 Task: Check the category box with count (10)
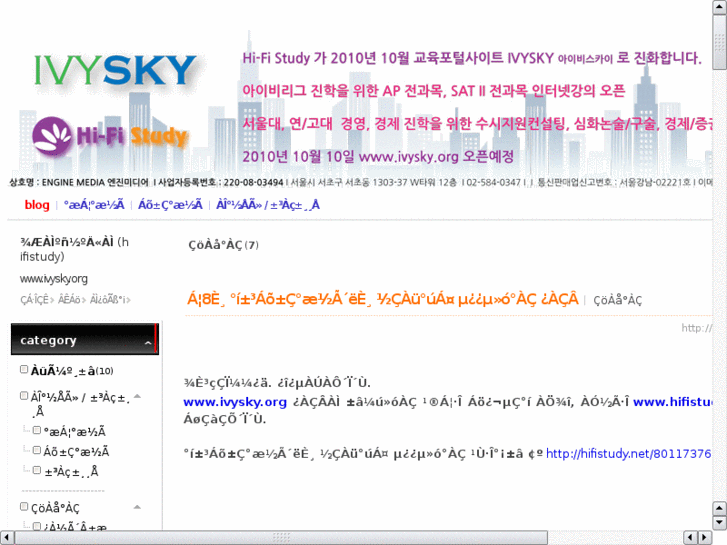point(24,369)
